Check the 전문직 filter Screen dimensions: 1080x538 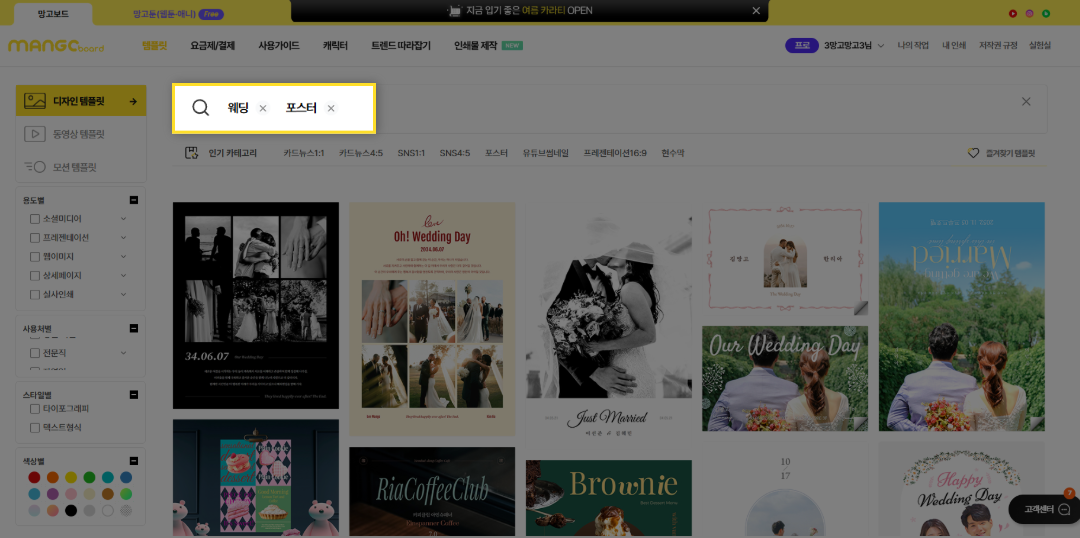[x=34, y=353]
